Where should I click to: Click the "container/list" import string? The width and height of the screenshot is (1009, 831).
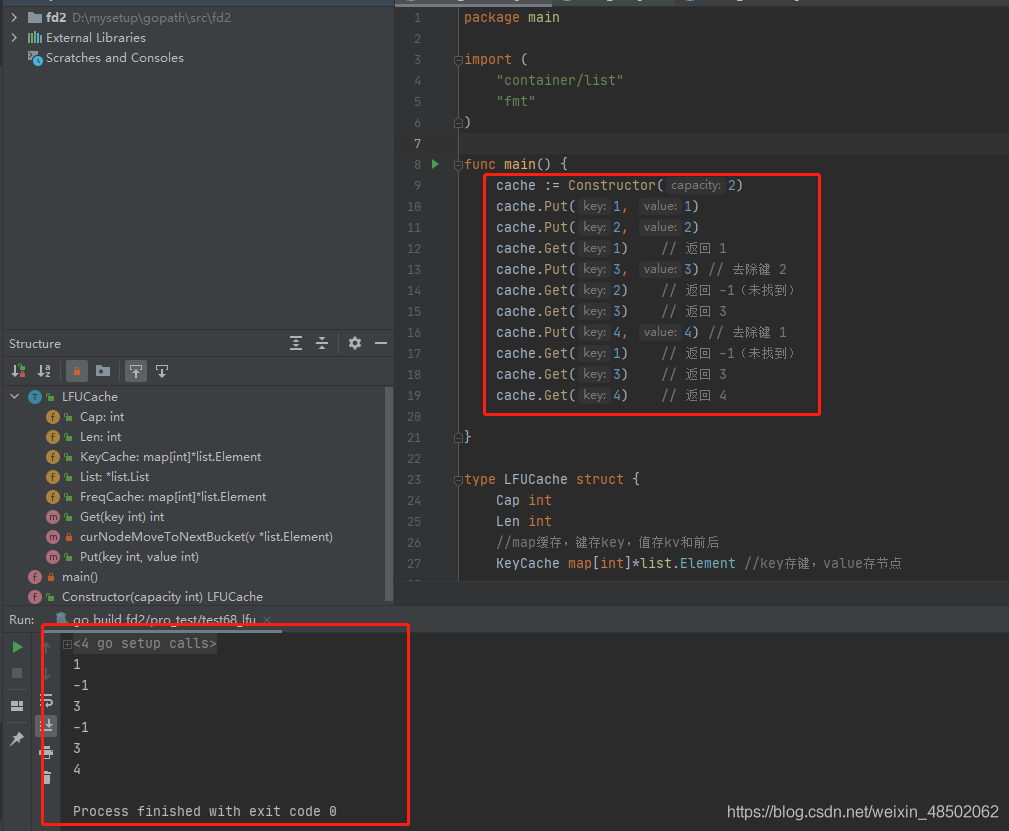[559, 80]
